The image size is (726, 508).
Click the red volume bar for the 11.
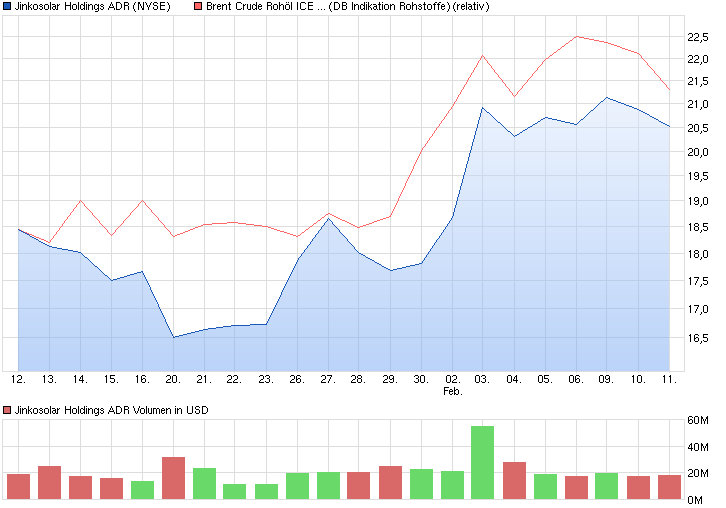click(670, 487)
